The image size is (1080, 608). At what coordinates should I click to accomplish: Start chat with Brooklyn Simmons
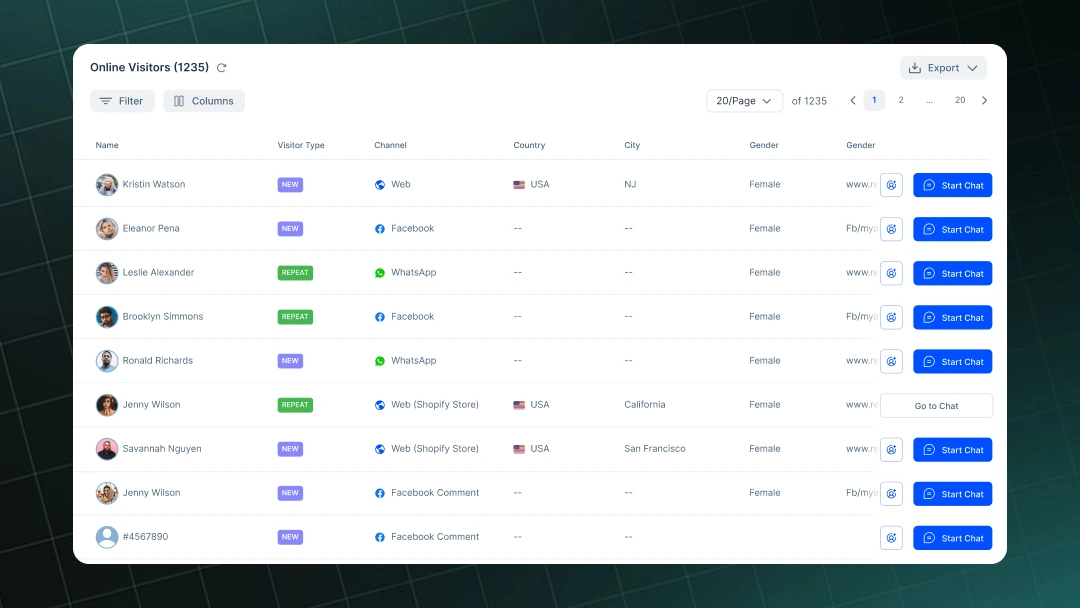(953, 317)
